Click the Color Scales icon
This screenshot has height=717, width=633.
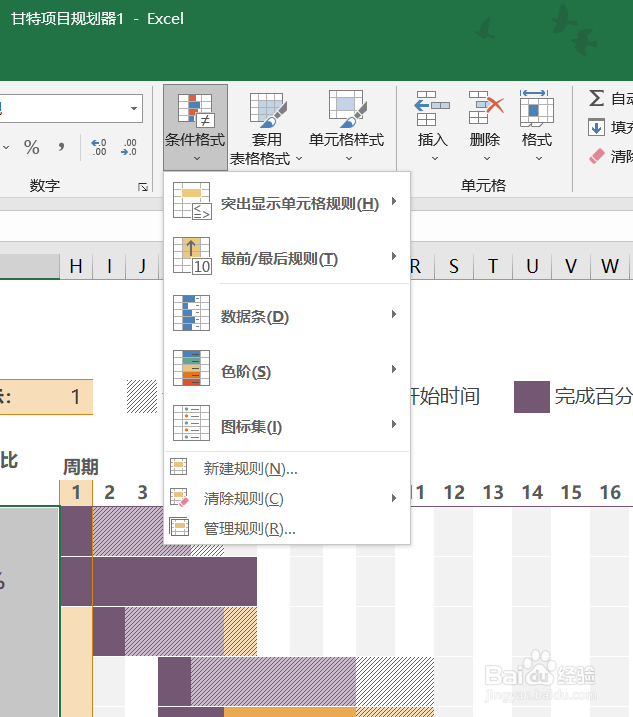192,368
